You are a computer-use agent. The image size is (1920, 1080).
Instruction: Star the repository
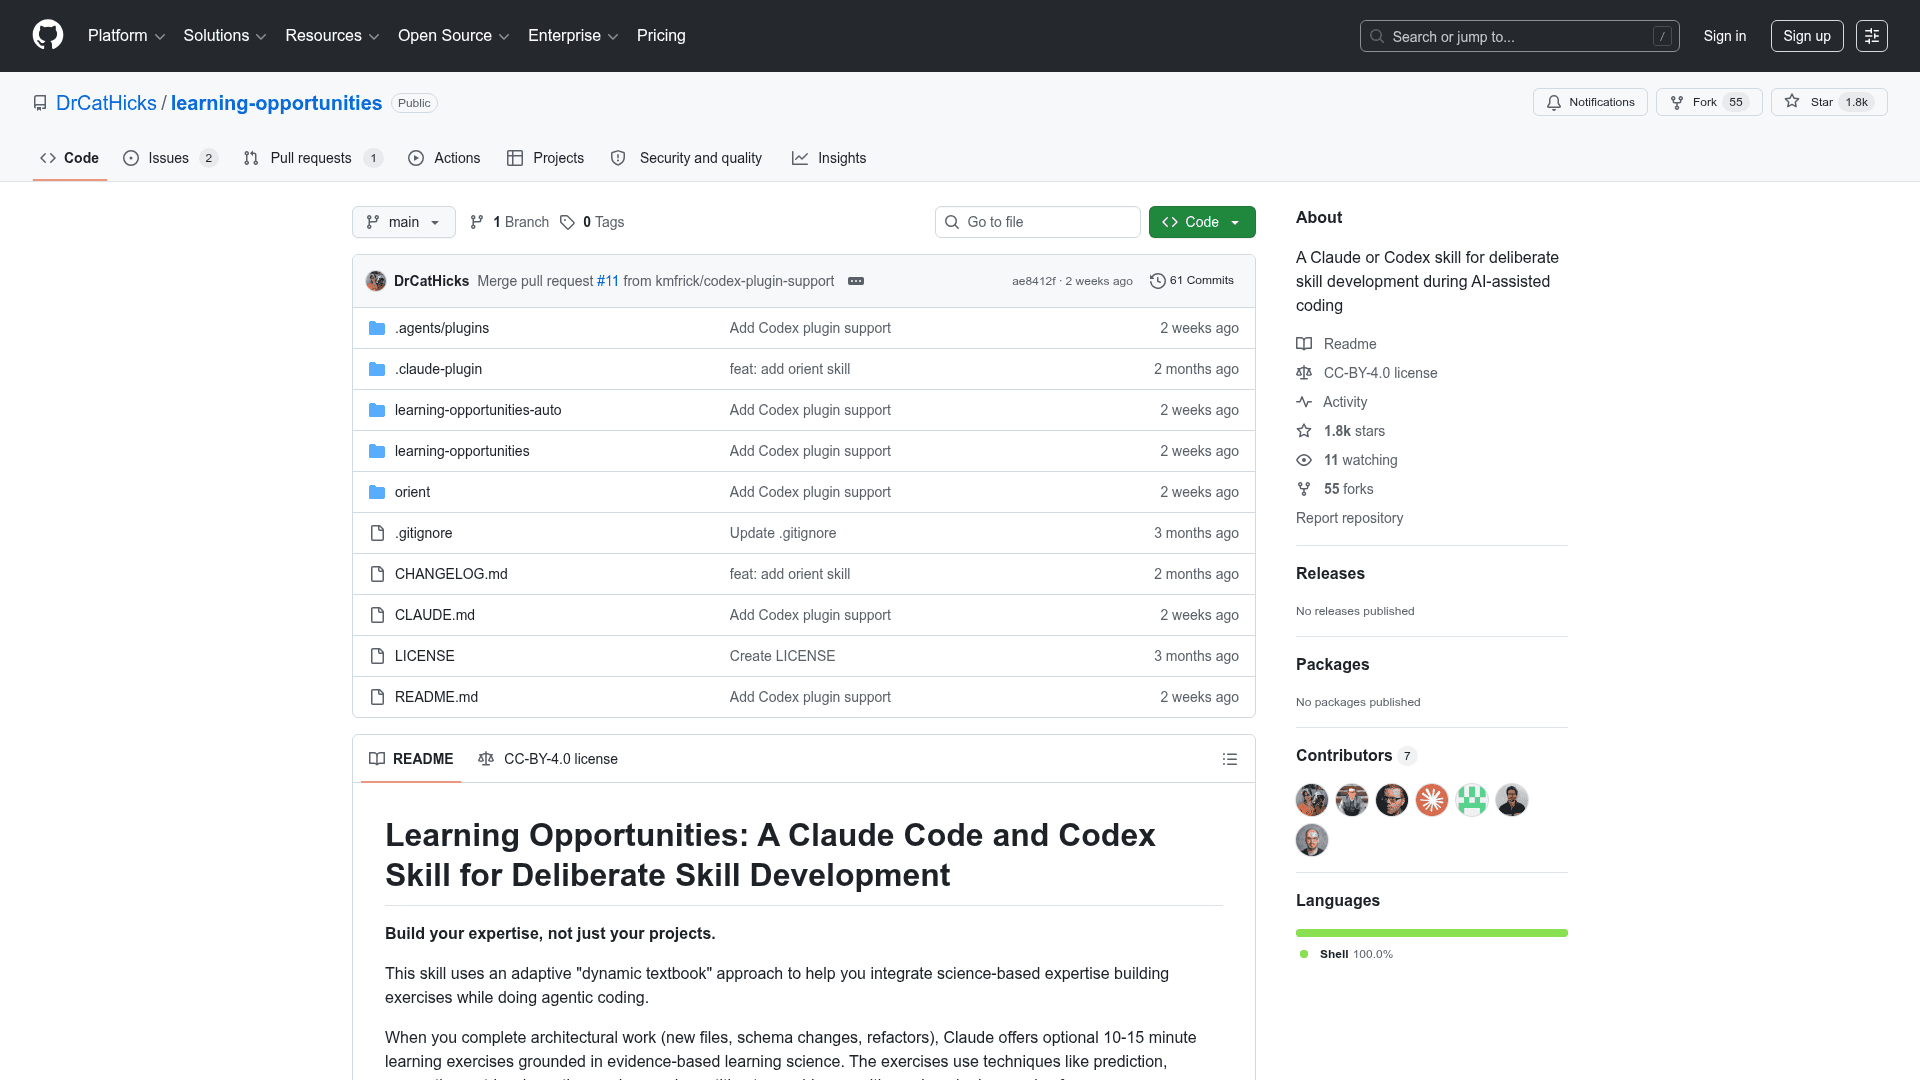pyautogui.click(x=1828, y=102)
